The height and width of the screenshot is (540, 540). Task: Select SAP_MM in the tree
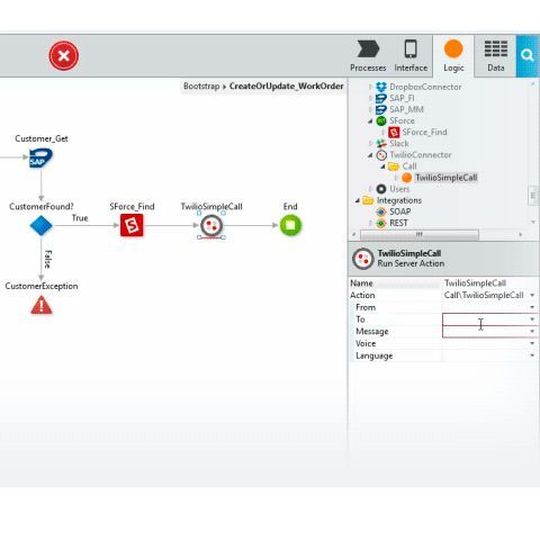[x=406, y=110]
